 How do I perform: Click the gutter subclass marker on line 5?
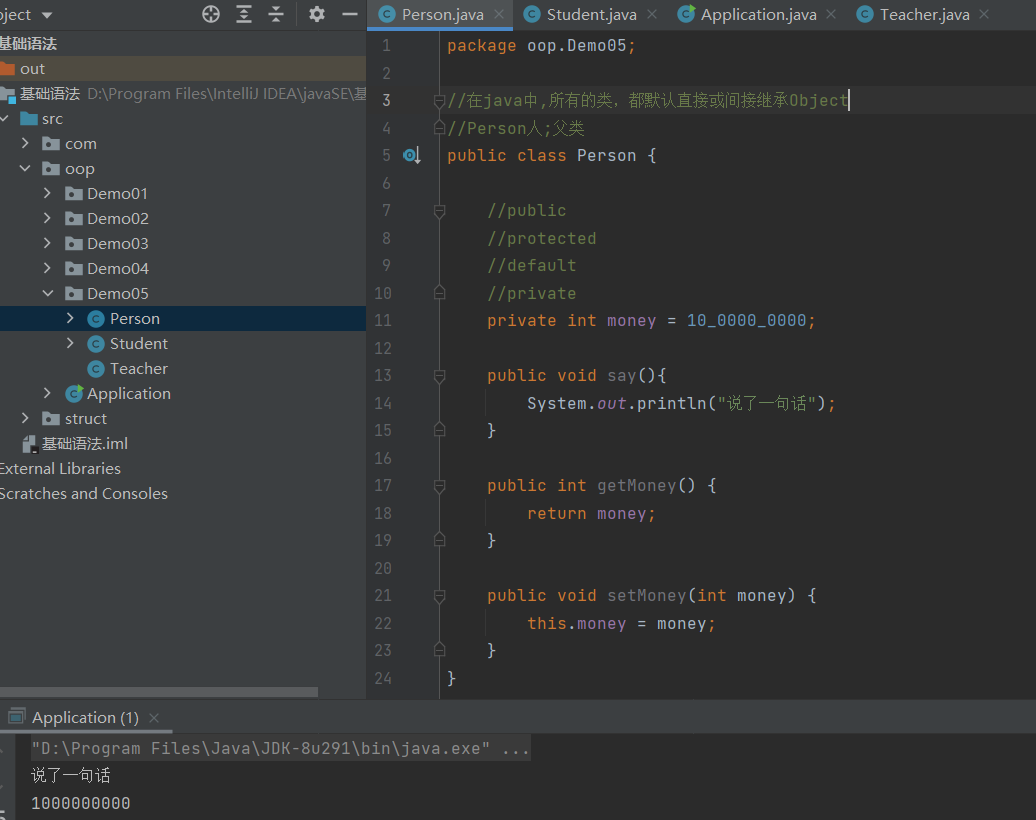(x=411, y=156)
